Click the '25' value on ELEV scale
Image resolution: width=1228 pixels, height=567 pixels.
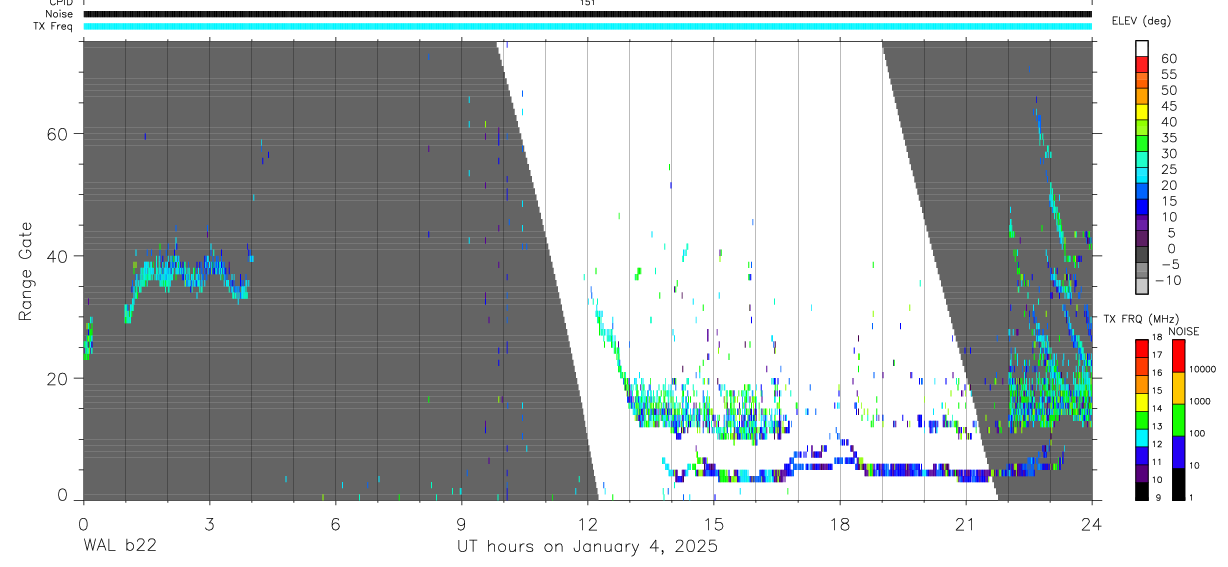pyautogui.click(x=1168, y=169)
